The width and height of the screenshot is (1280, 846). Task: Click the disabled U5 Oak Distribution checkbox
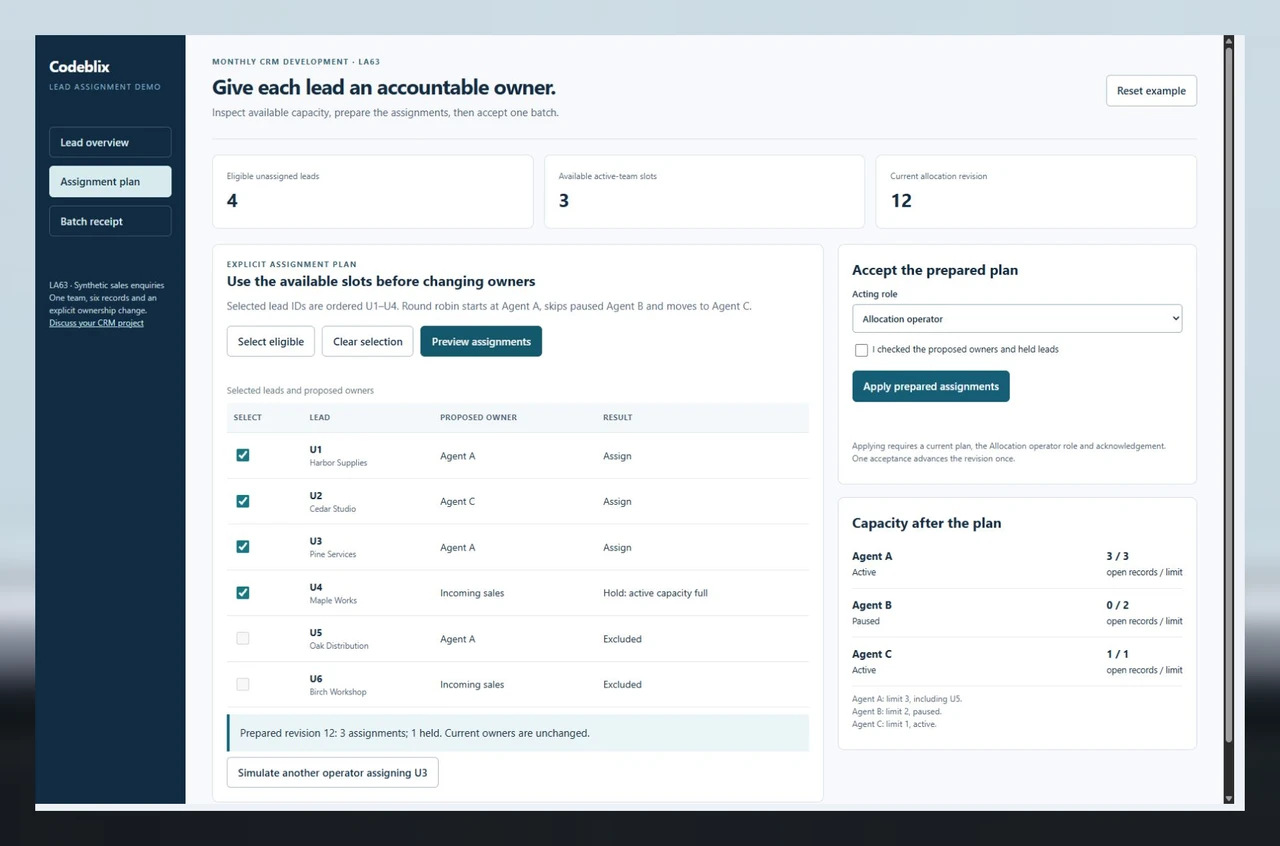click(x=242, y=638)
